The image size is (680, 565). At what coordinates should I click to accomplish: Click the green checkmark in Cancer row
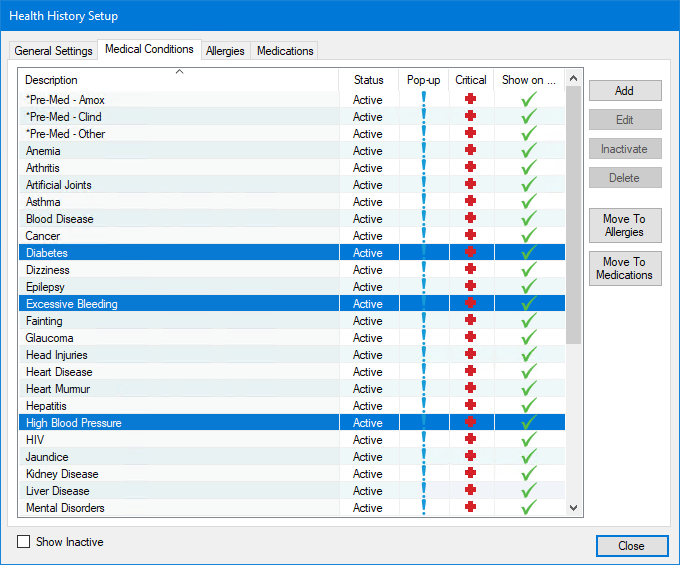point(529,236)
